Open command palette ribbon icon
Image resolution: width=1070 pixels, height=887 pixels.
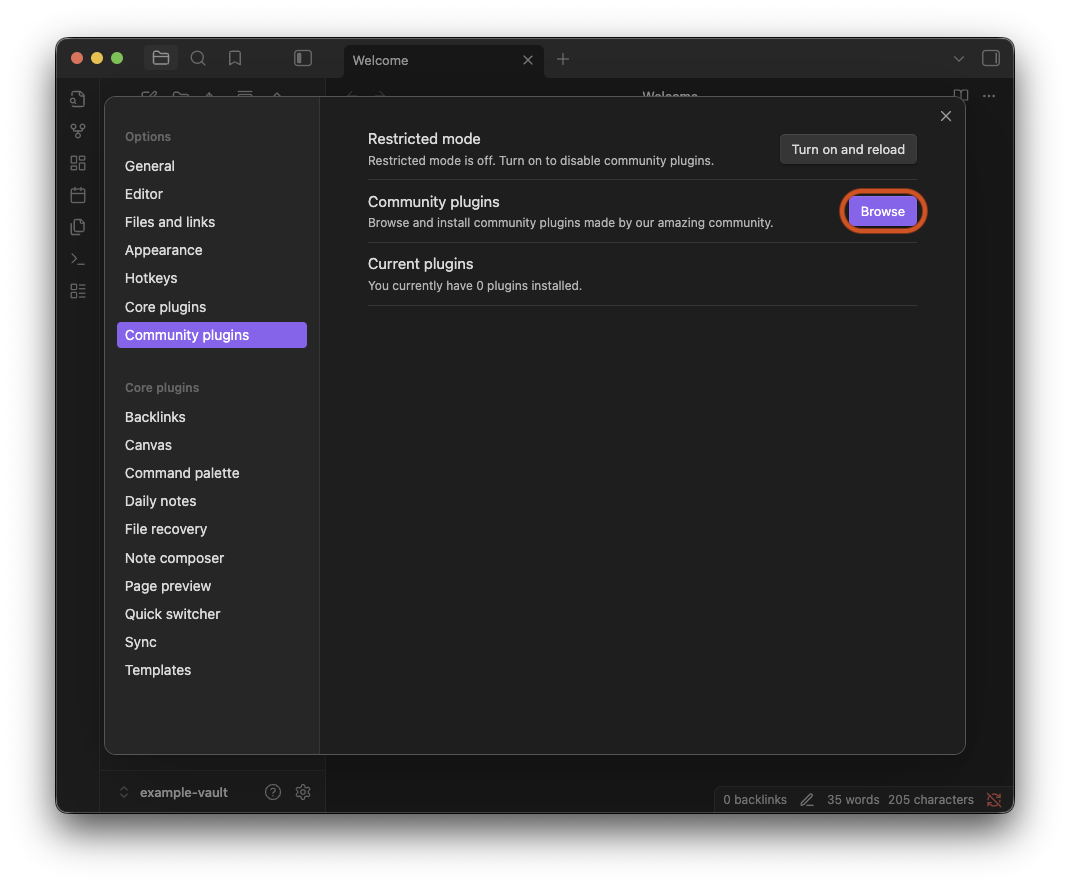pyautogui.click(x=78, y=259)
